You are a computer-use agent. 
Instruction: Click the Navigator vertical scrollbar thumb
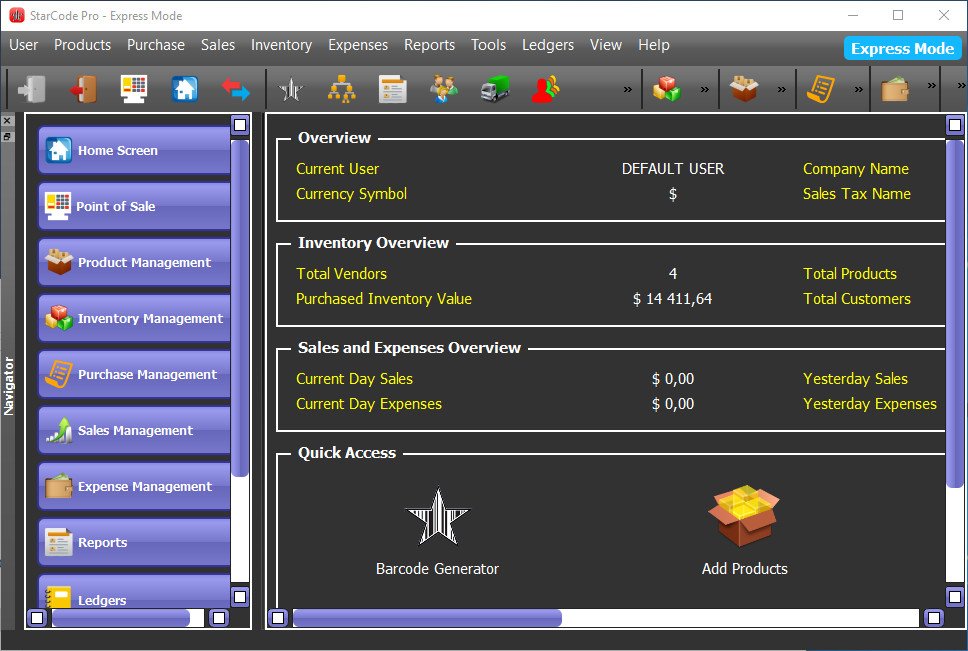240,308
